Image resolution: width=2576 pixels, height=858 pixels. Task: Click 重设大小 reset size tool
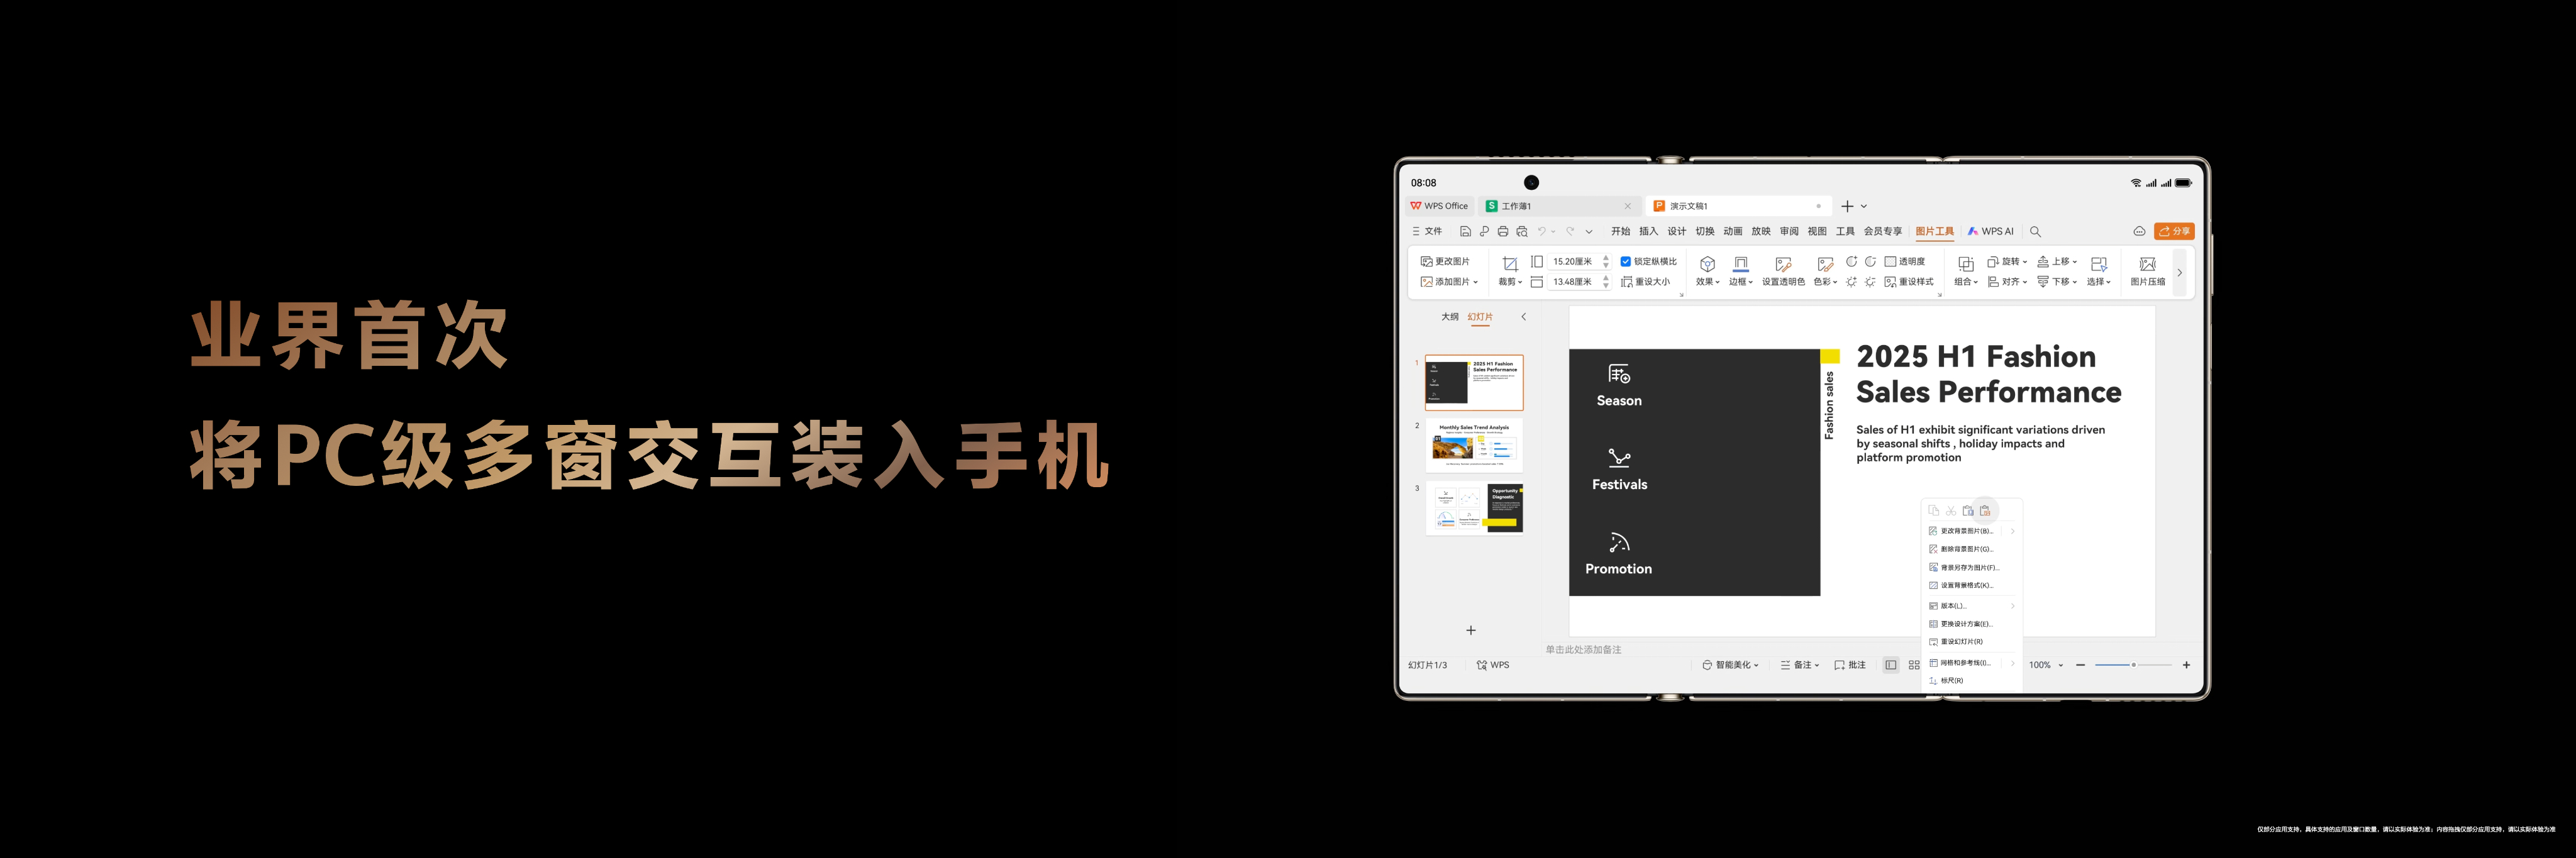coord(1645,282)
